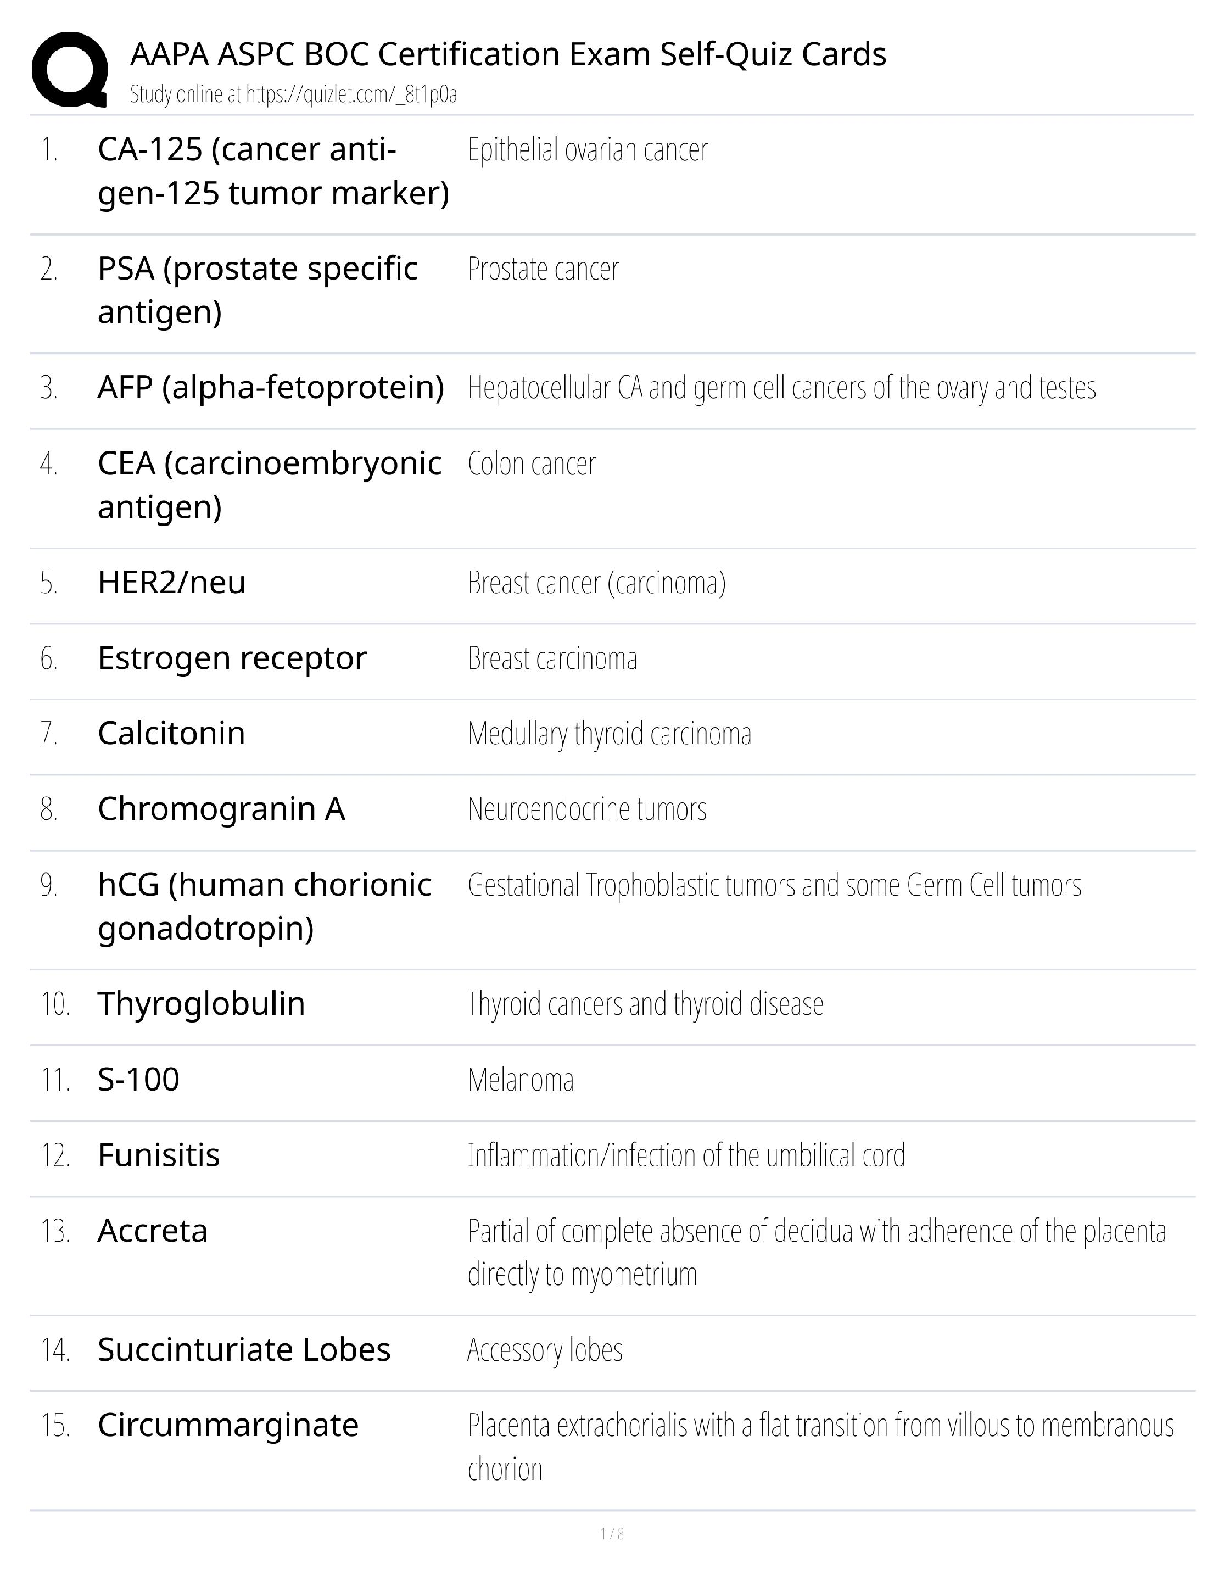Select the HER2/neu term
The image size is (1224, 1584).
pos(171,582)
